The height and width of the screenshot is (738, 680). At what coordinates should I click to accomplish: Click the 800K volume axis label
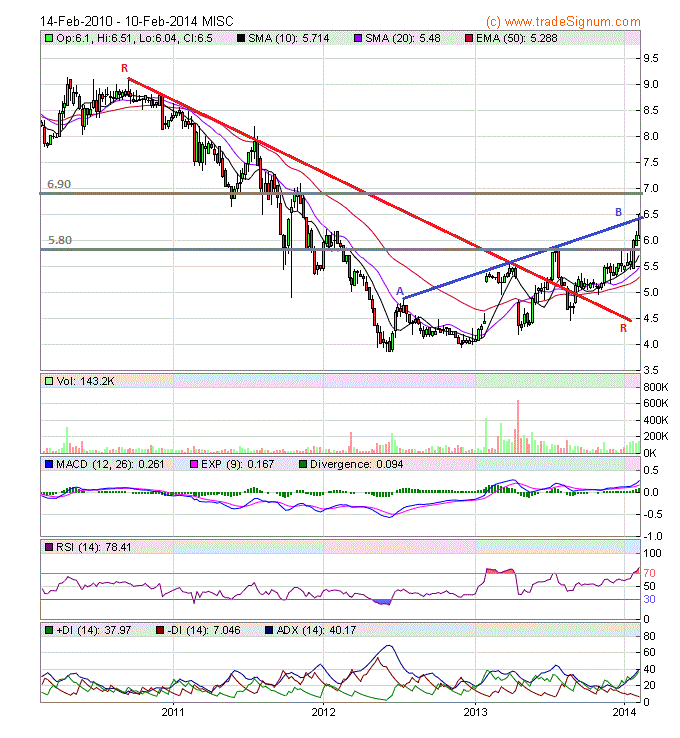(x=656, y=387)
